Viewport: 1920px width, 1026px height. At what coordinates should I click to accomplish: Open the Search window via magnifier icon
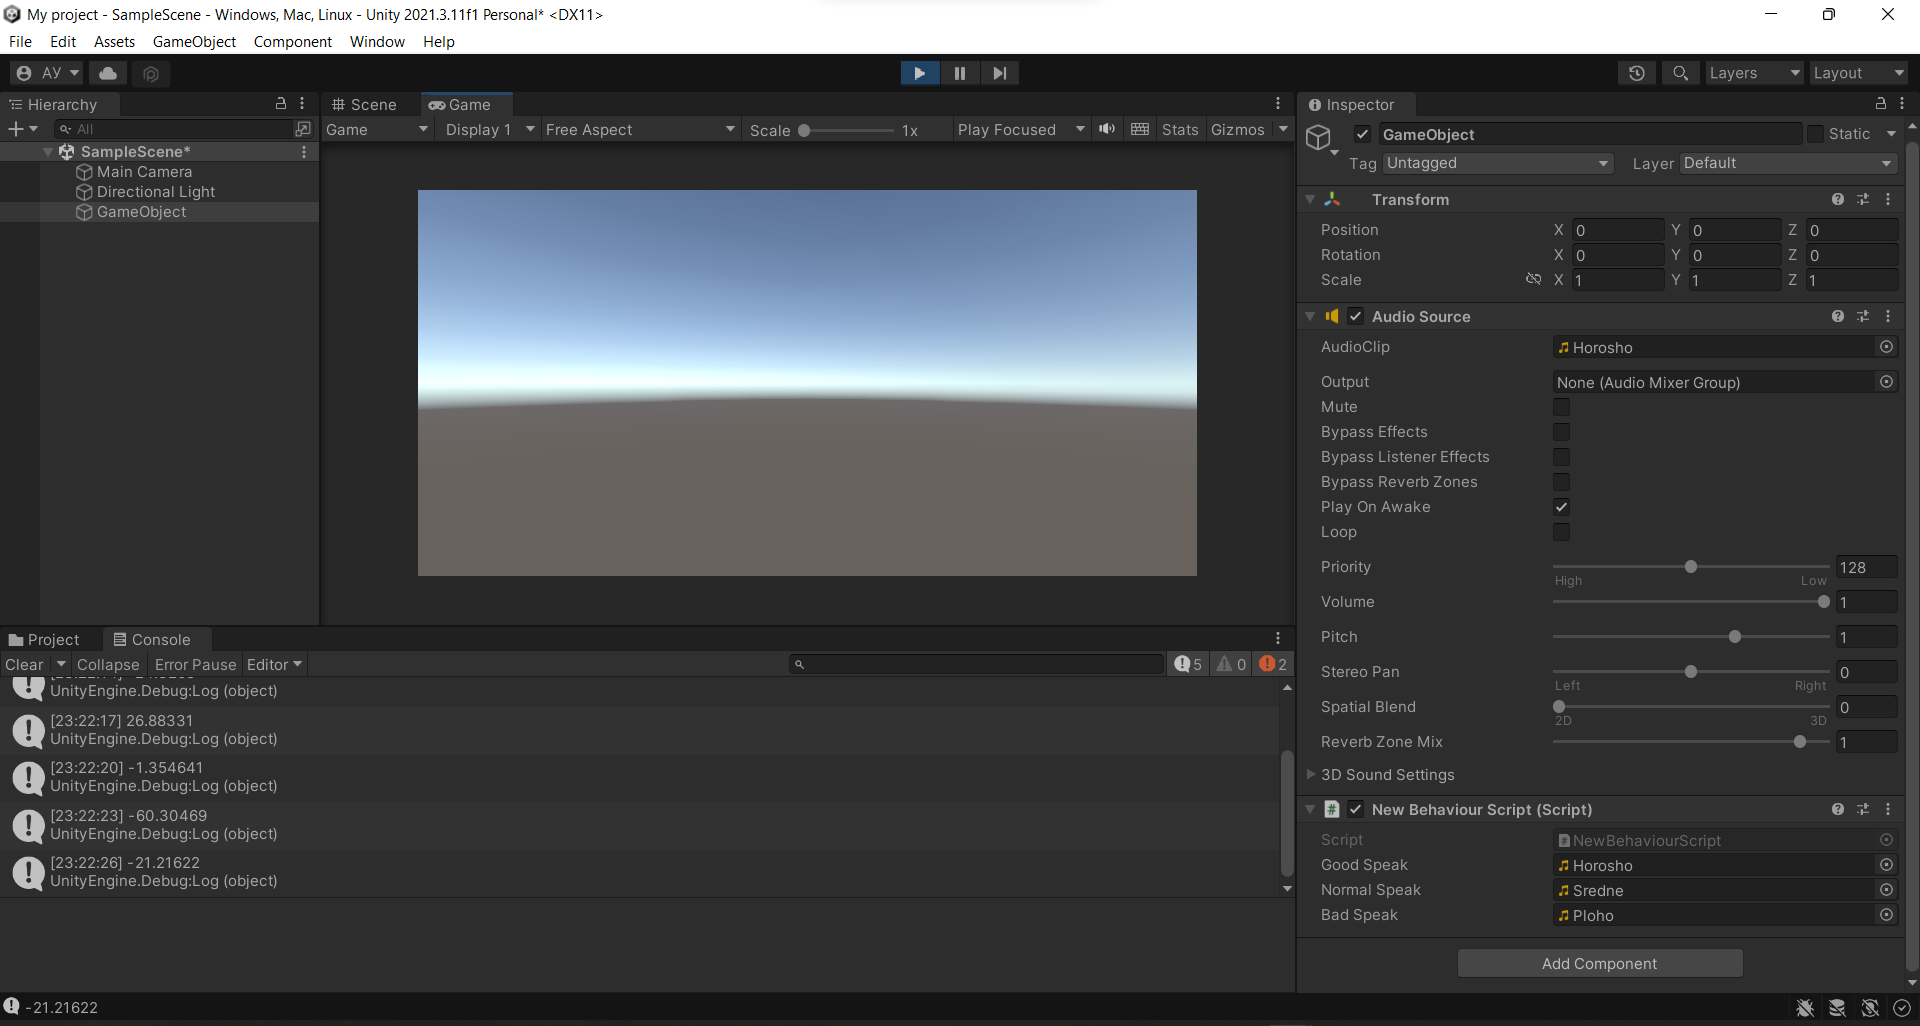[x=1680, y=73]
